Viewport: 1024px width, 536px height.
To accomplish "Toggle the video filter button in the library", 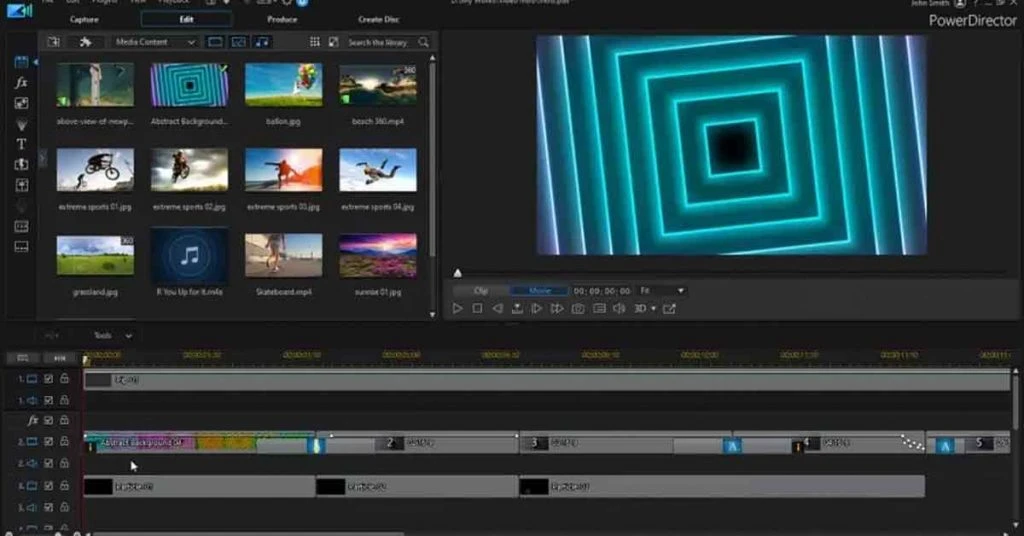I will (x=215, y=42).
